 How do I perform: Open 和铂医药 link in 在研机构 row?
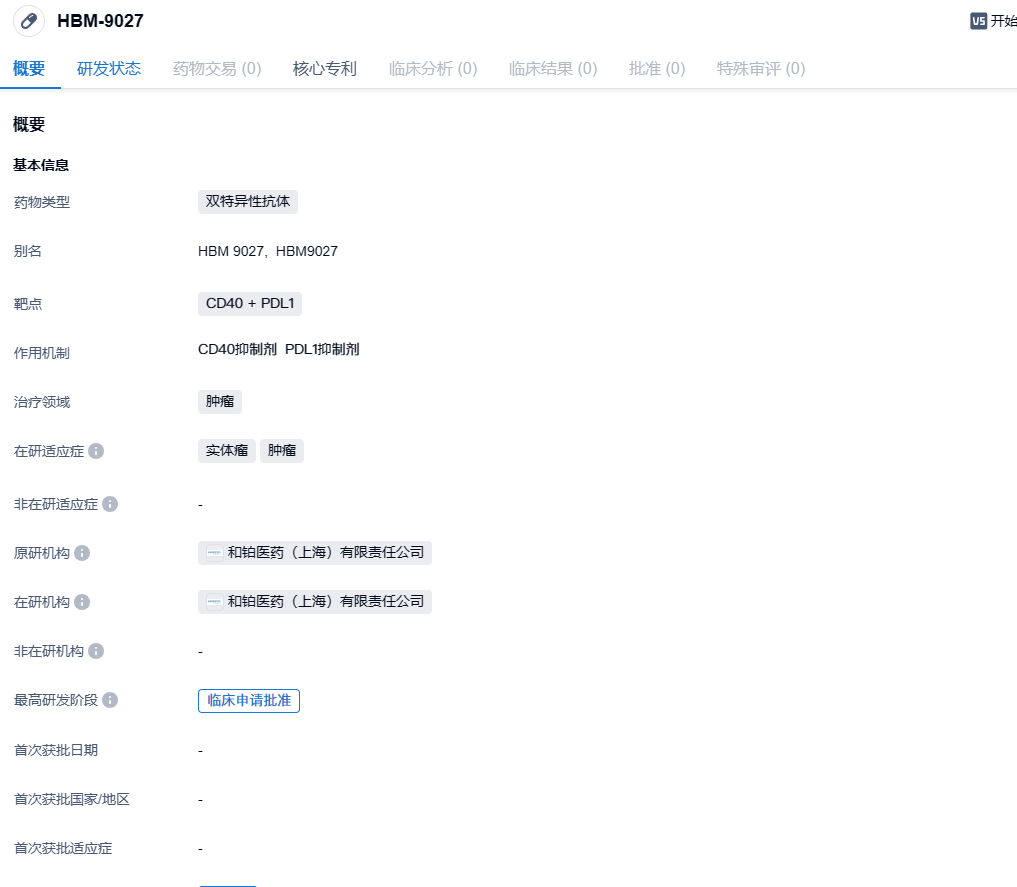tap(325, 602)
